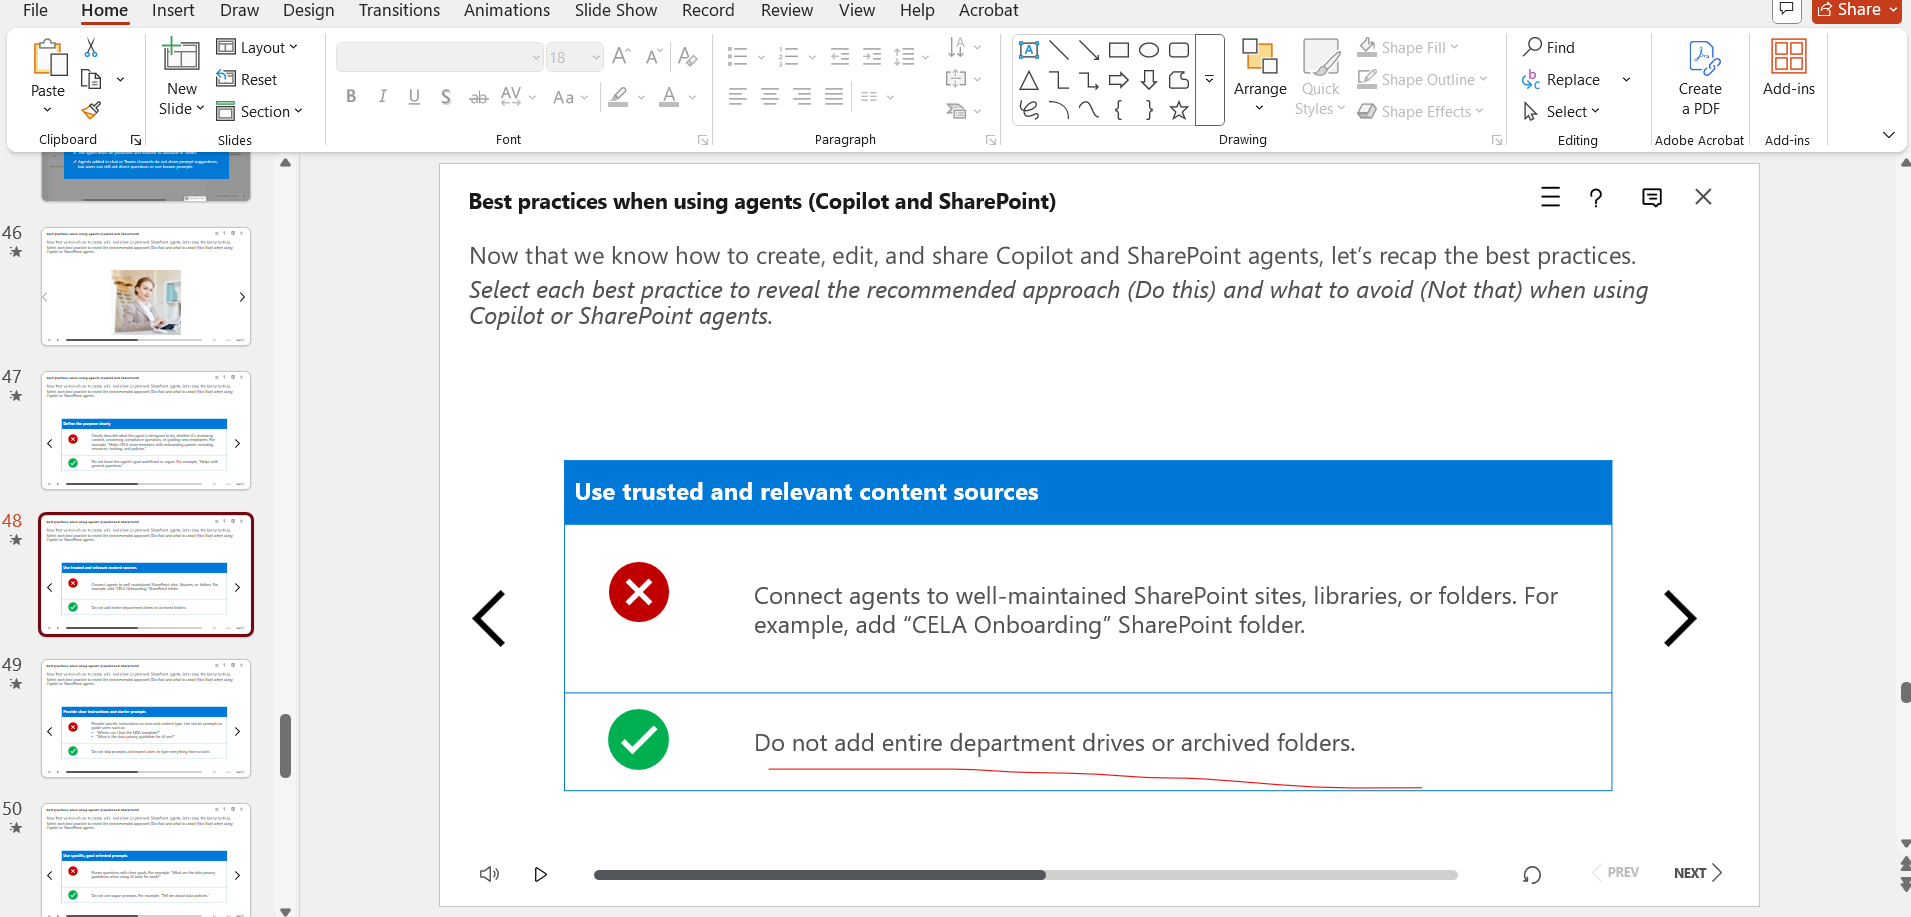
Task: Click the slide help question mark
Action: 1596,198
